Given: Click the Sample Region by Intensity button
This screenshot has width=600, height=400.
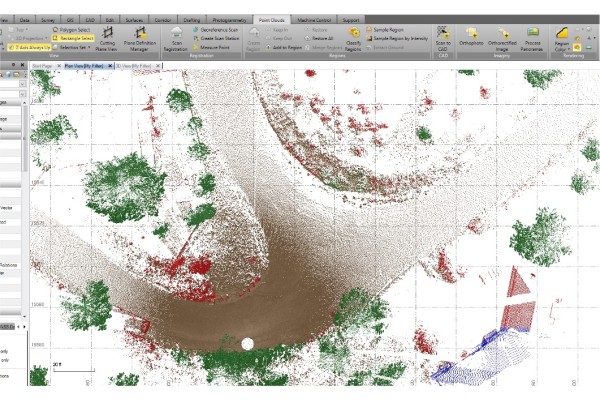Looking at the screenshot, I should pos(396,38).
